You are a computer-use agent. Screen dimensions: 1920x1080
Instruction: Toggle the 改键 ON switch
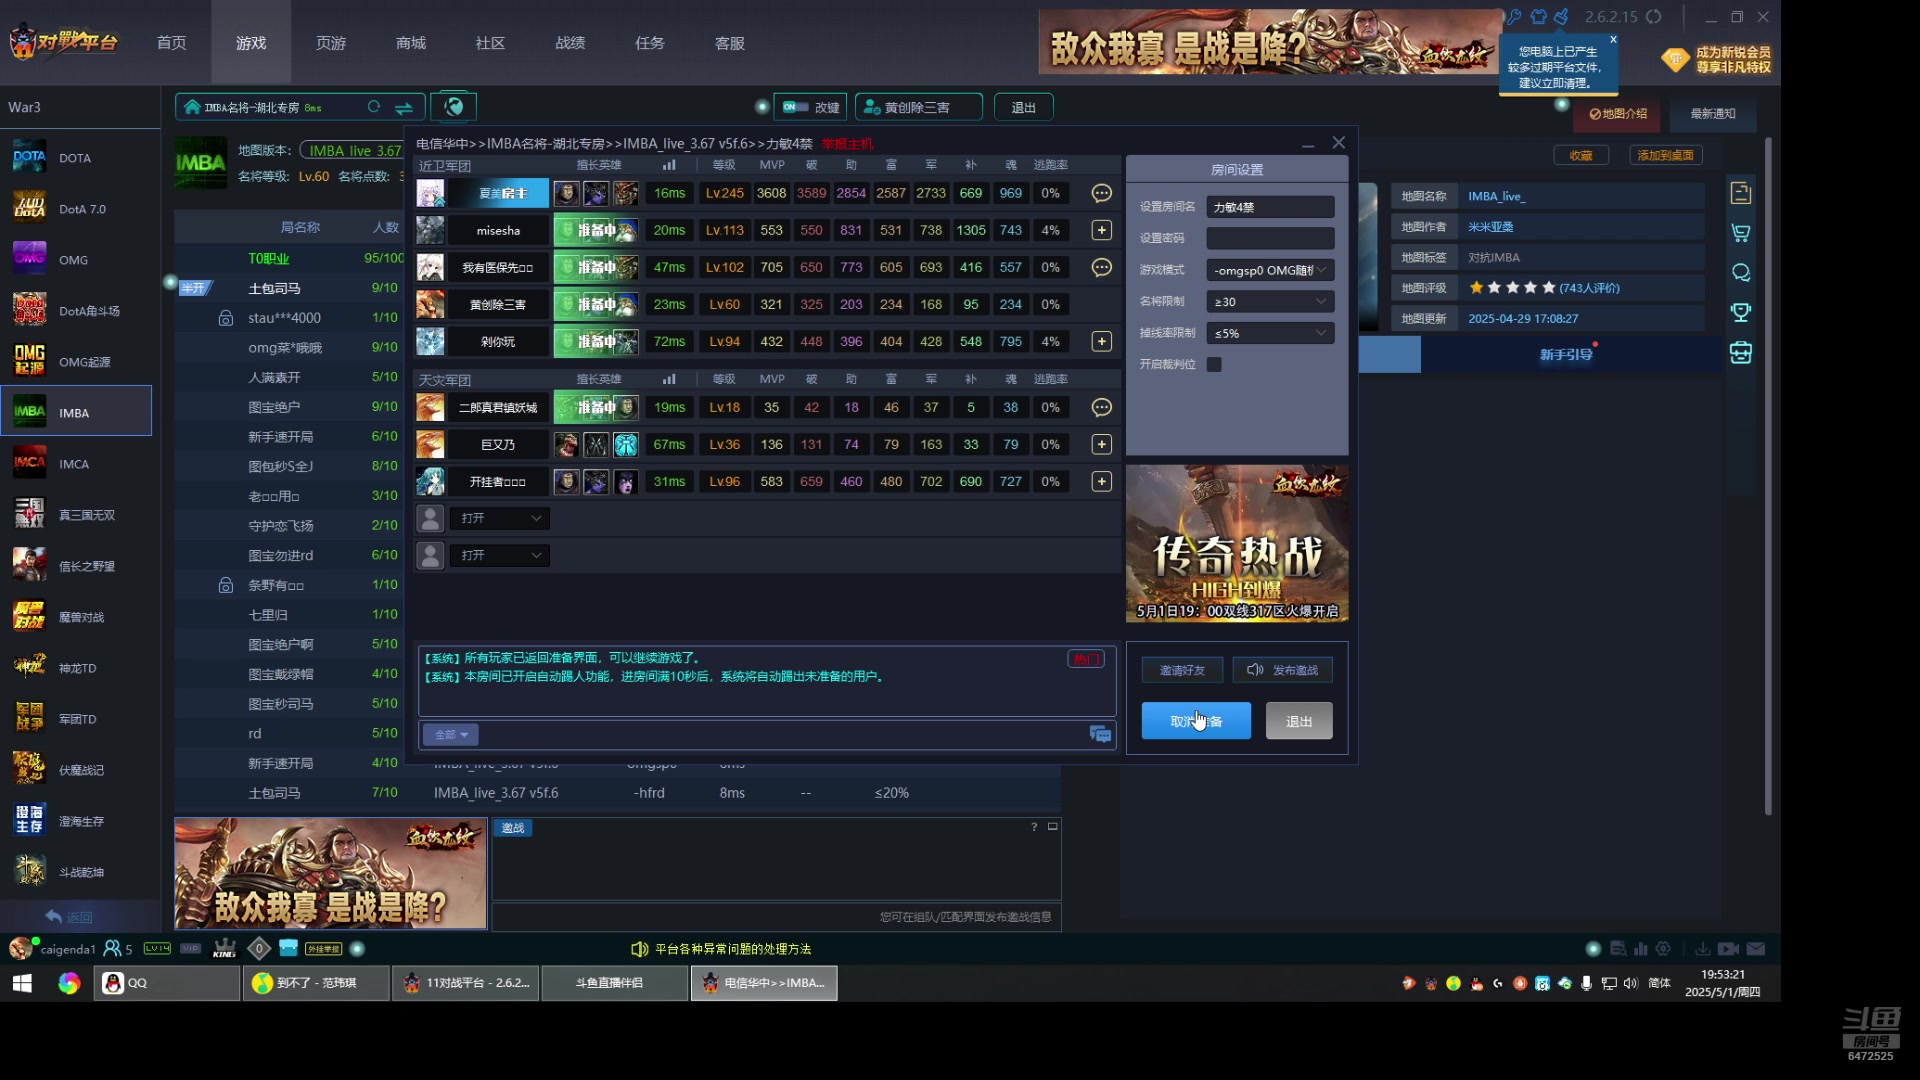[x=796, y=107]
